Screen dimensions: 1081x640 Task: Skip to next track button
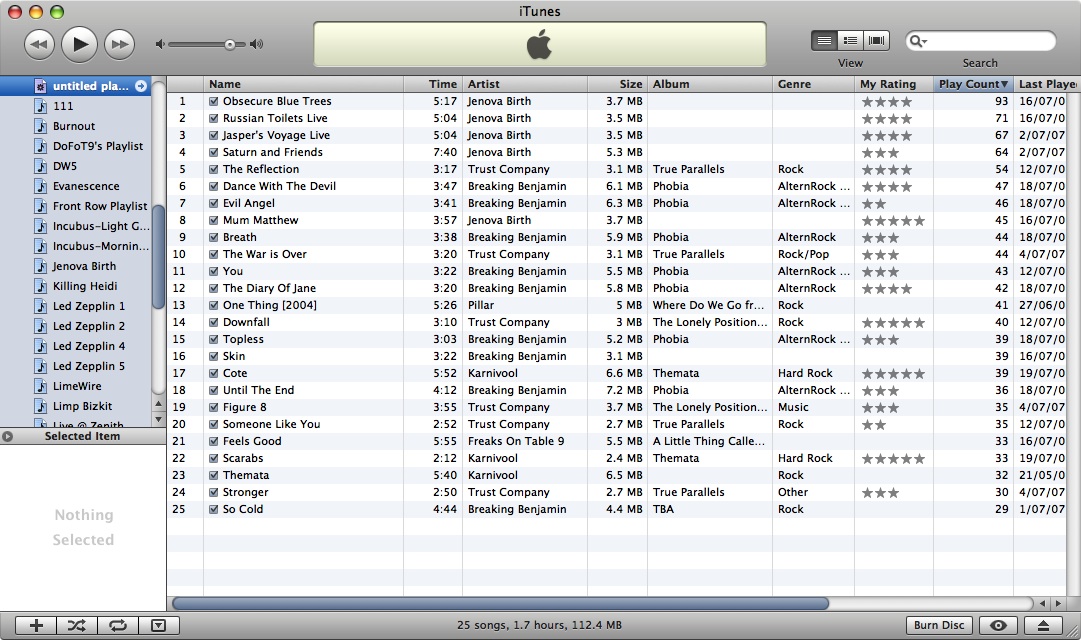tap(119, 44)
